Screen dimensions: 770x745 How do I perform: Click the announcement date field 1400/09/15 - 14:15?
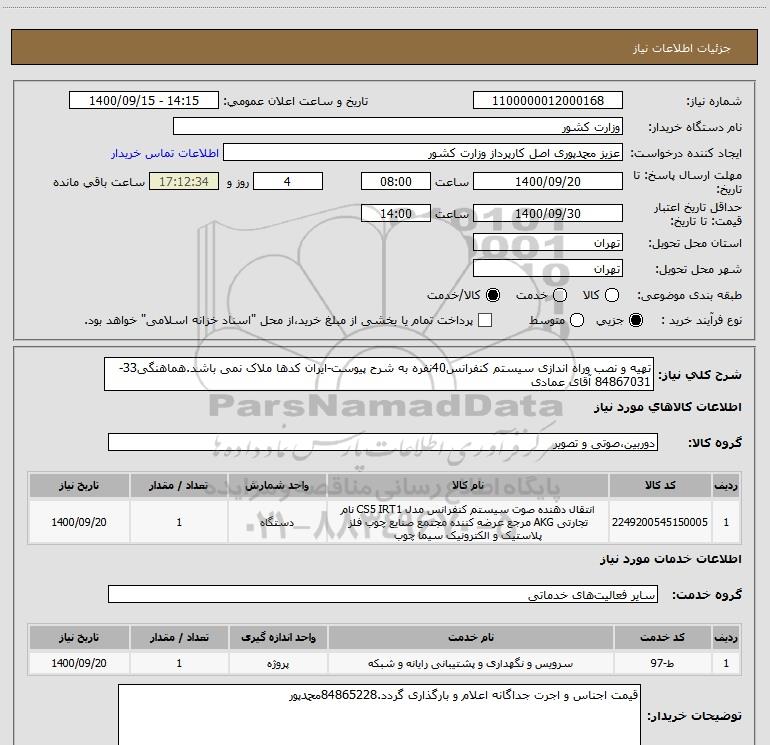tap(144, 100)
